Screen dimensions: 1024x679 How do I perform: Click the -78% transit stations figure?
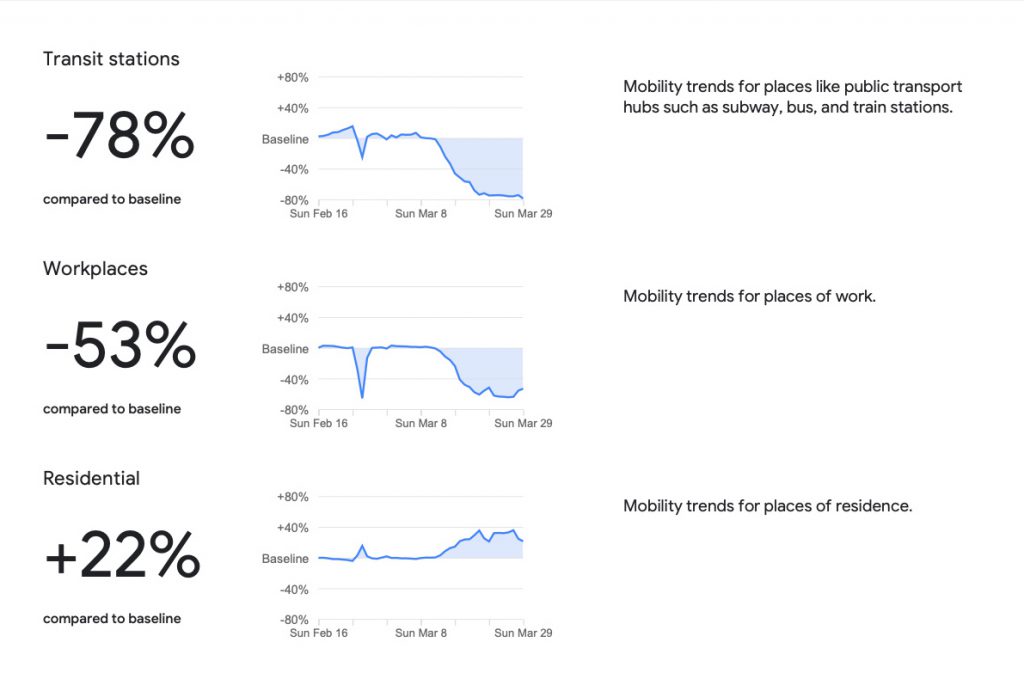click(120, 135)
